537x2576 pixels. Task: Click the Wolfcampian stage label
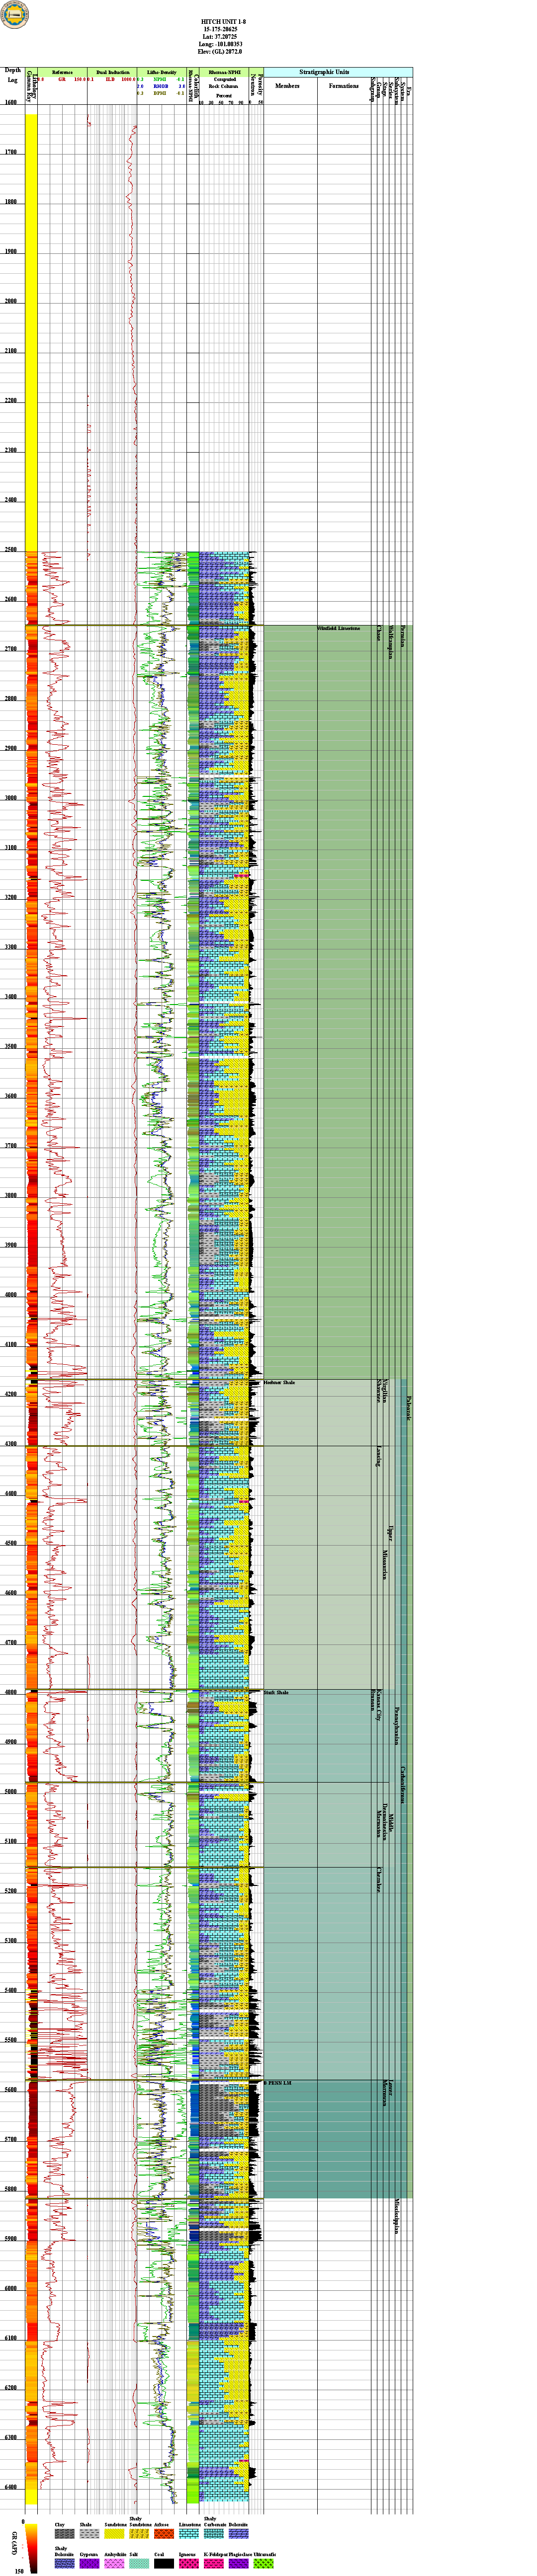[391, 641]
